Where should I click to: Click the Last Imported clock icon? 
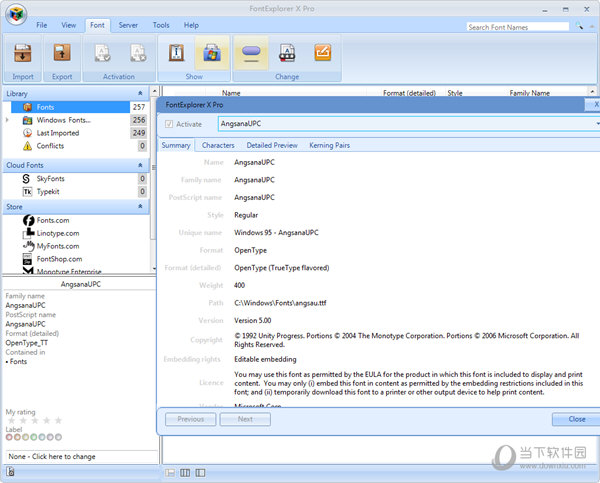click(27, 133)
